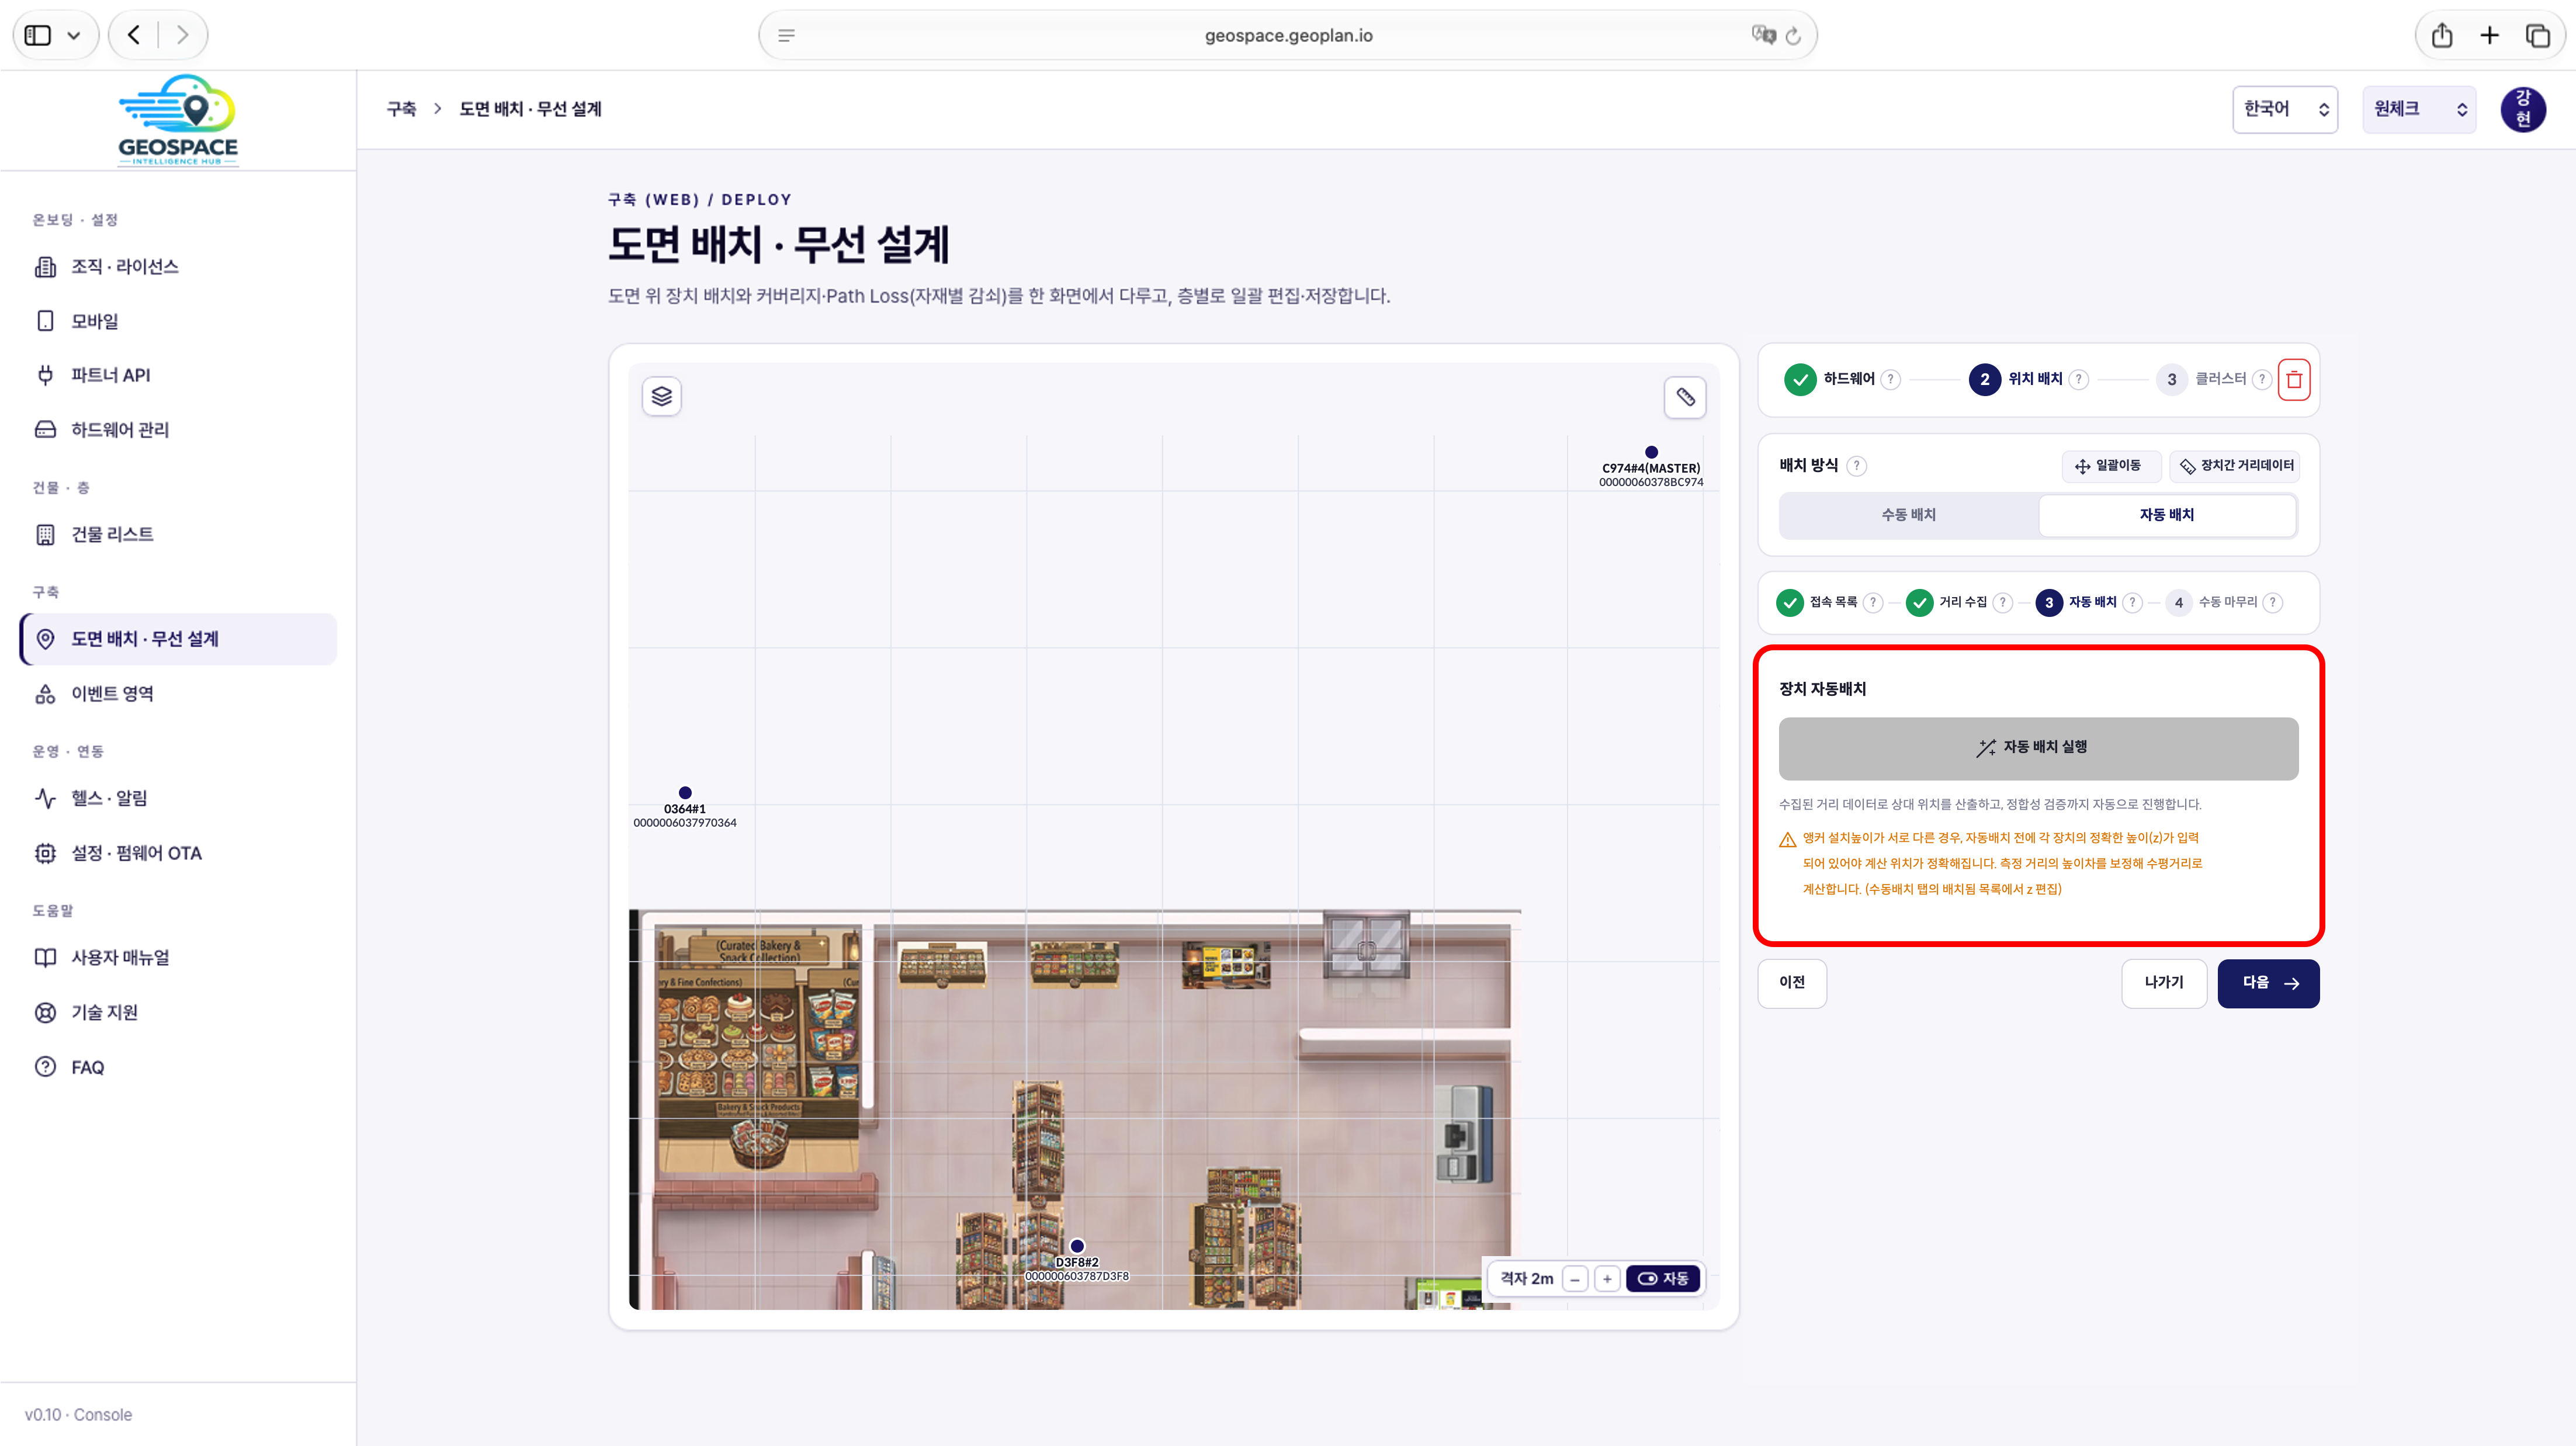Click the ruler measure tool icon

click(1685, 397)
